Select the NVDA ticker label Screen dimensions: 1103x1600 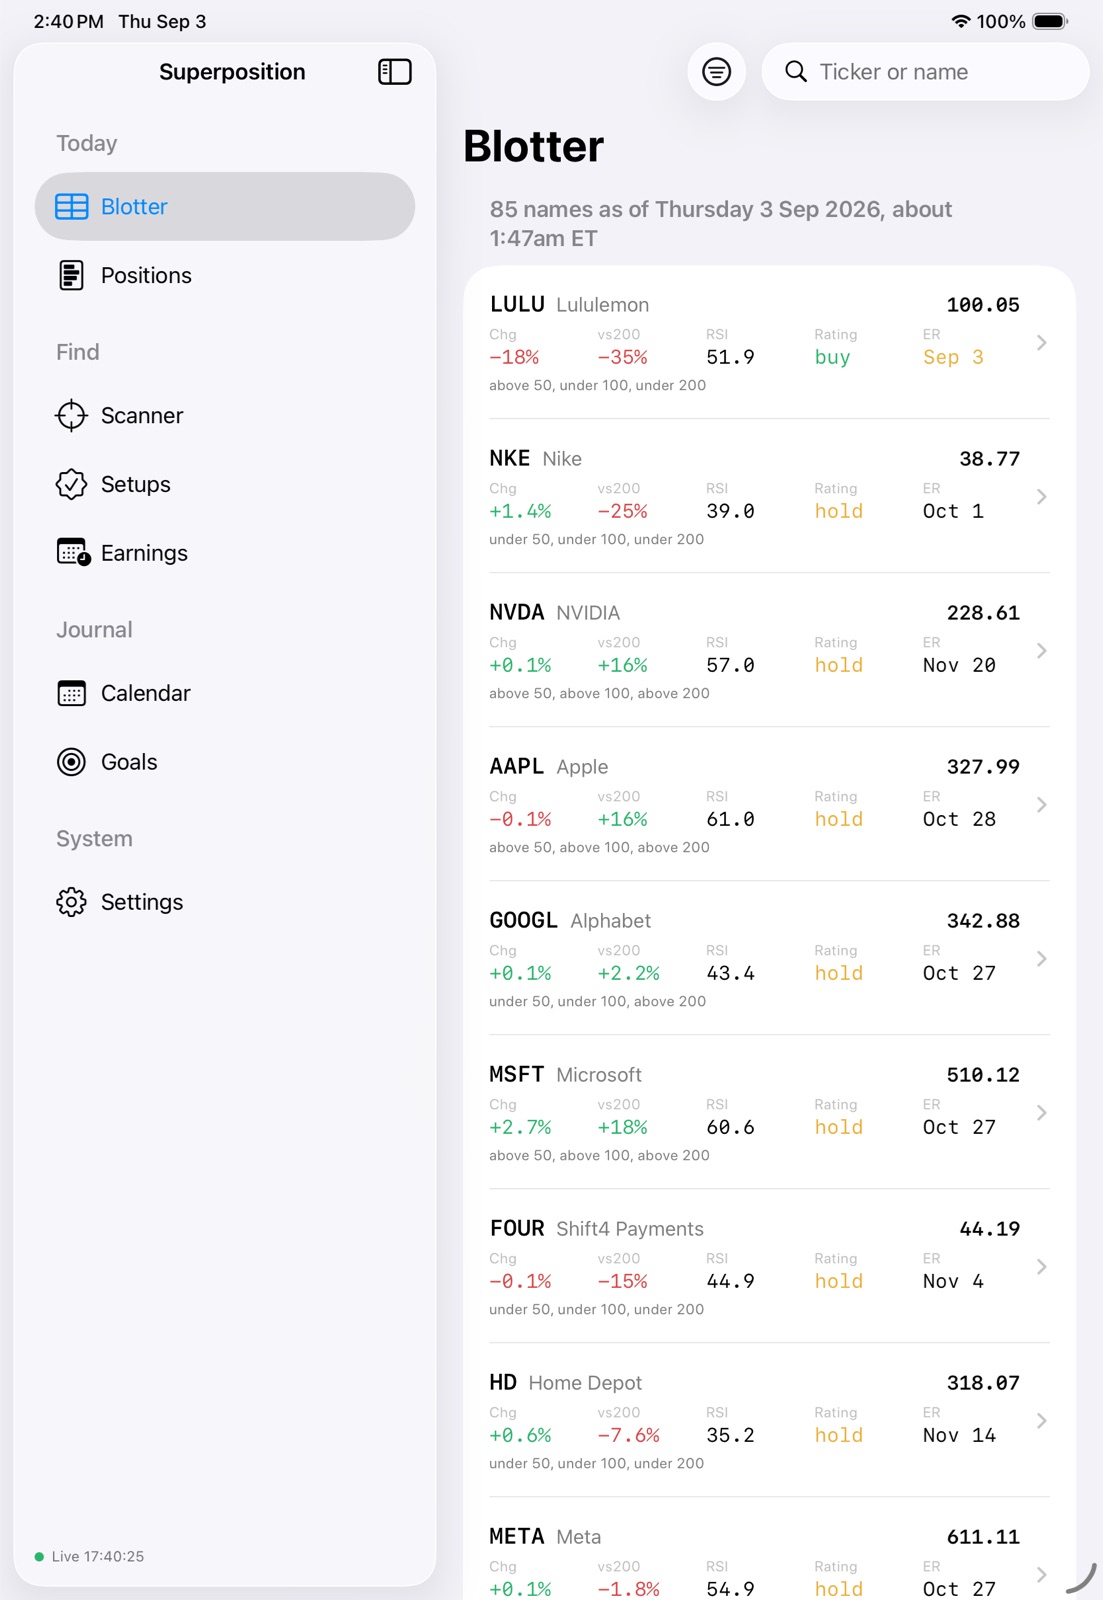coord(517,612)
